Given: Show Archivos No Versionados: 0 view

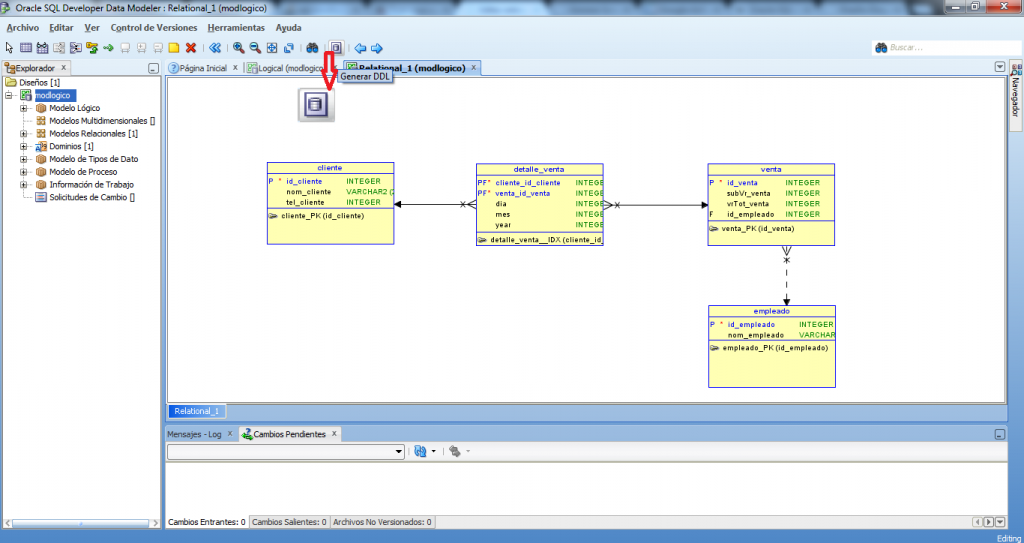Looking at the screenshot, I should click(382, 522).
